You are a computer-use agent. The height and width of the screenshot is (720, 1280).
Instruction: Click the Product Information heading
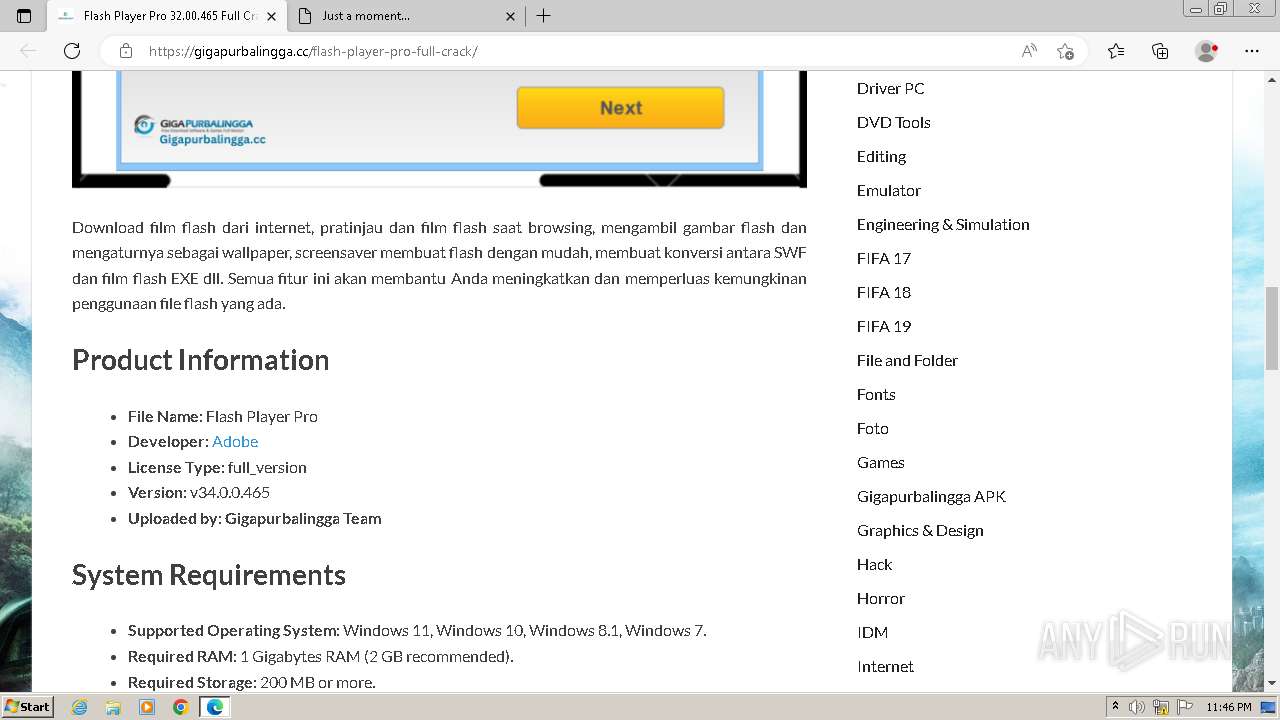pyautogui.click(x=200, y=360)
